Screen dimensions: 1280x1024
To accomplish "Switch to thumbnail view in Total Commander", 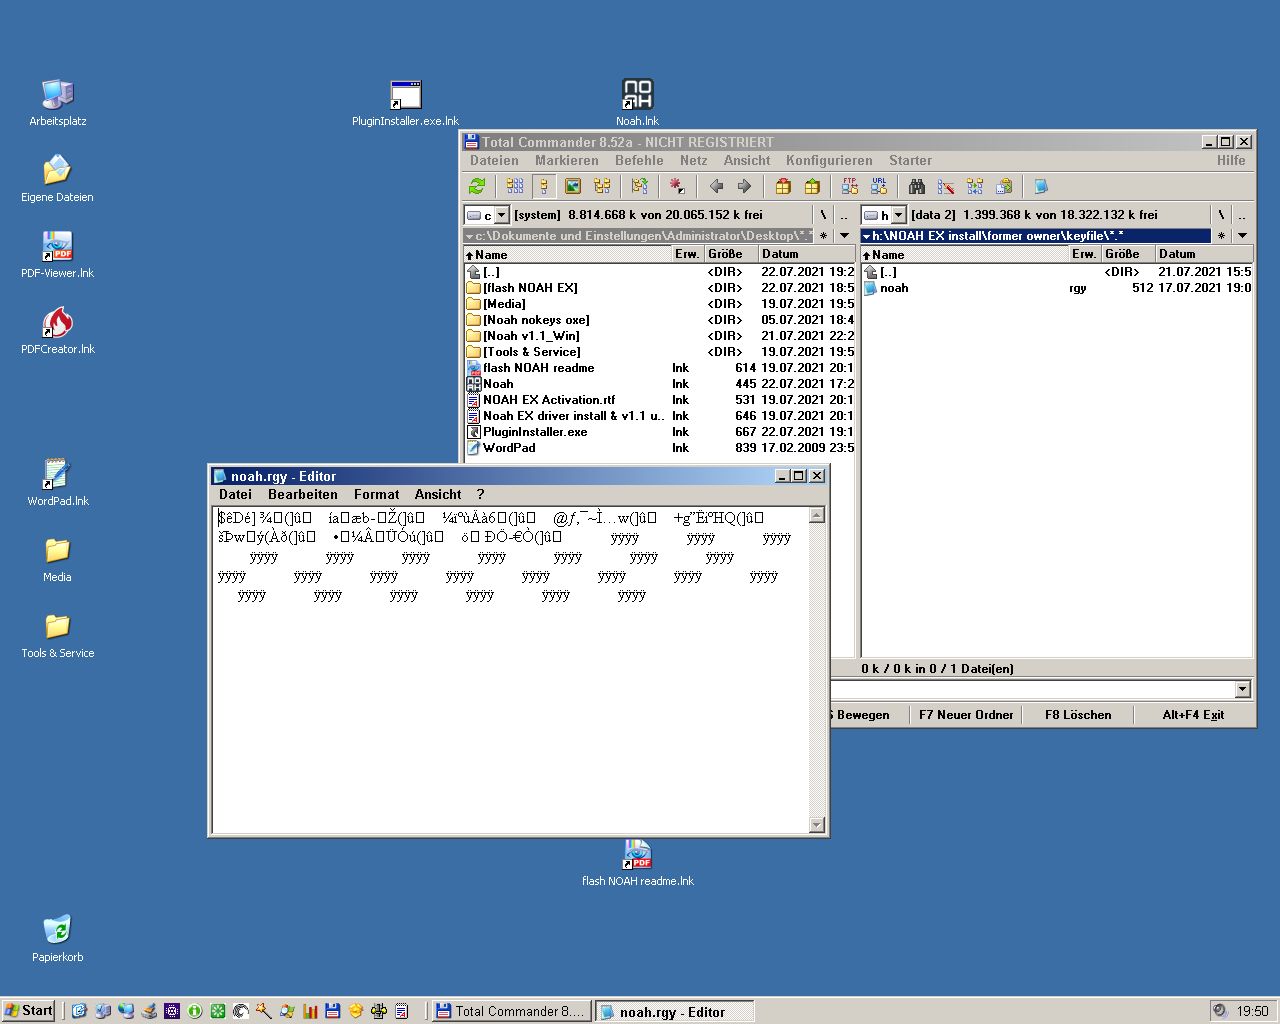I will (x=573, y=186).
